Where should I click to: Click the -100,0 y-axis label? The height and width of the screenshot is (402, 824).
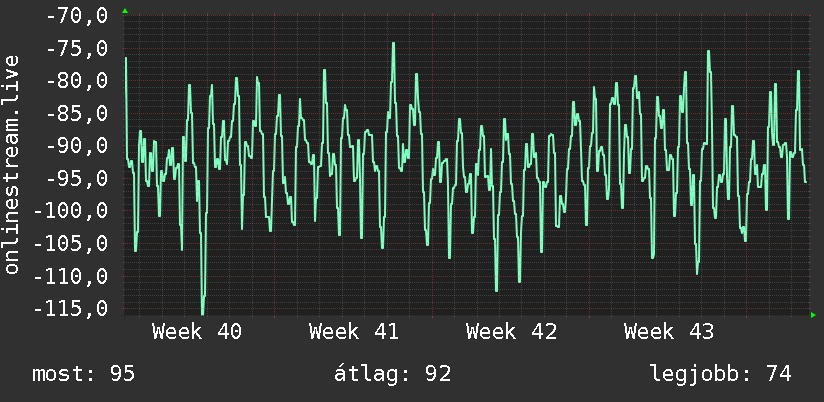click(x=70, y=211)
